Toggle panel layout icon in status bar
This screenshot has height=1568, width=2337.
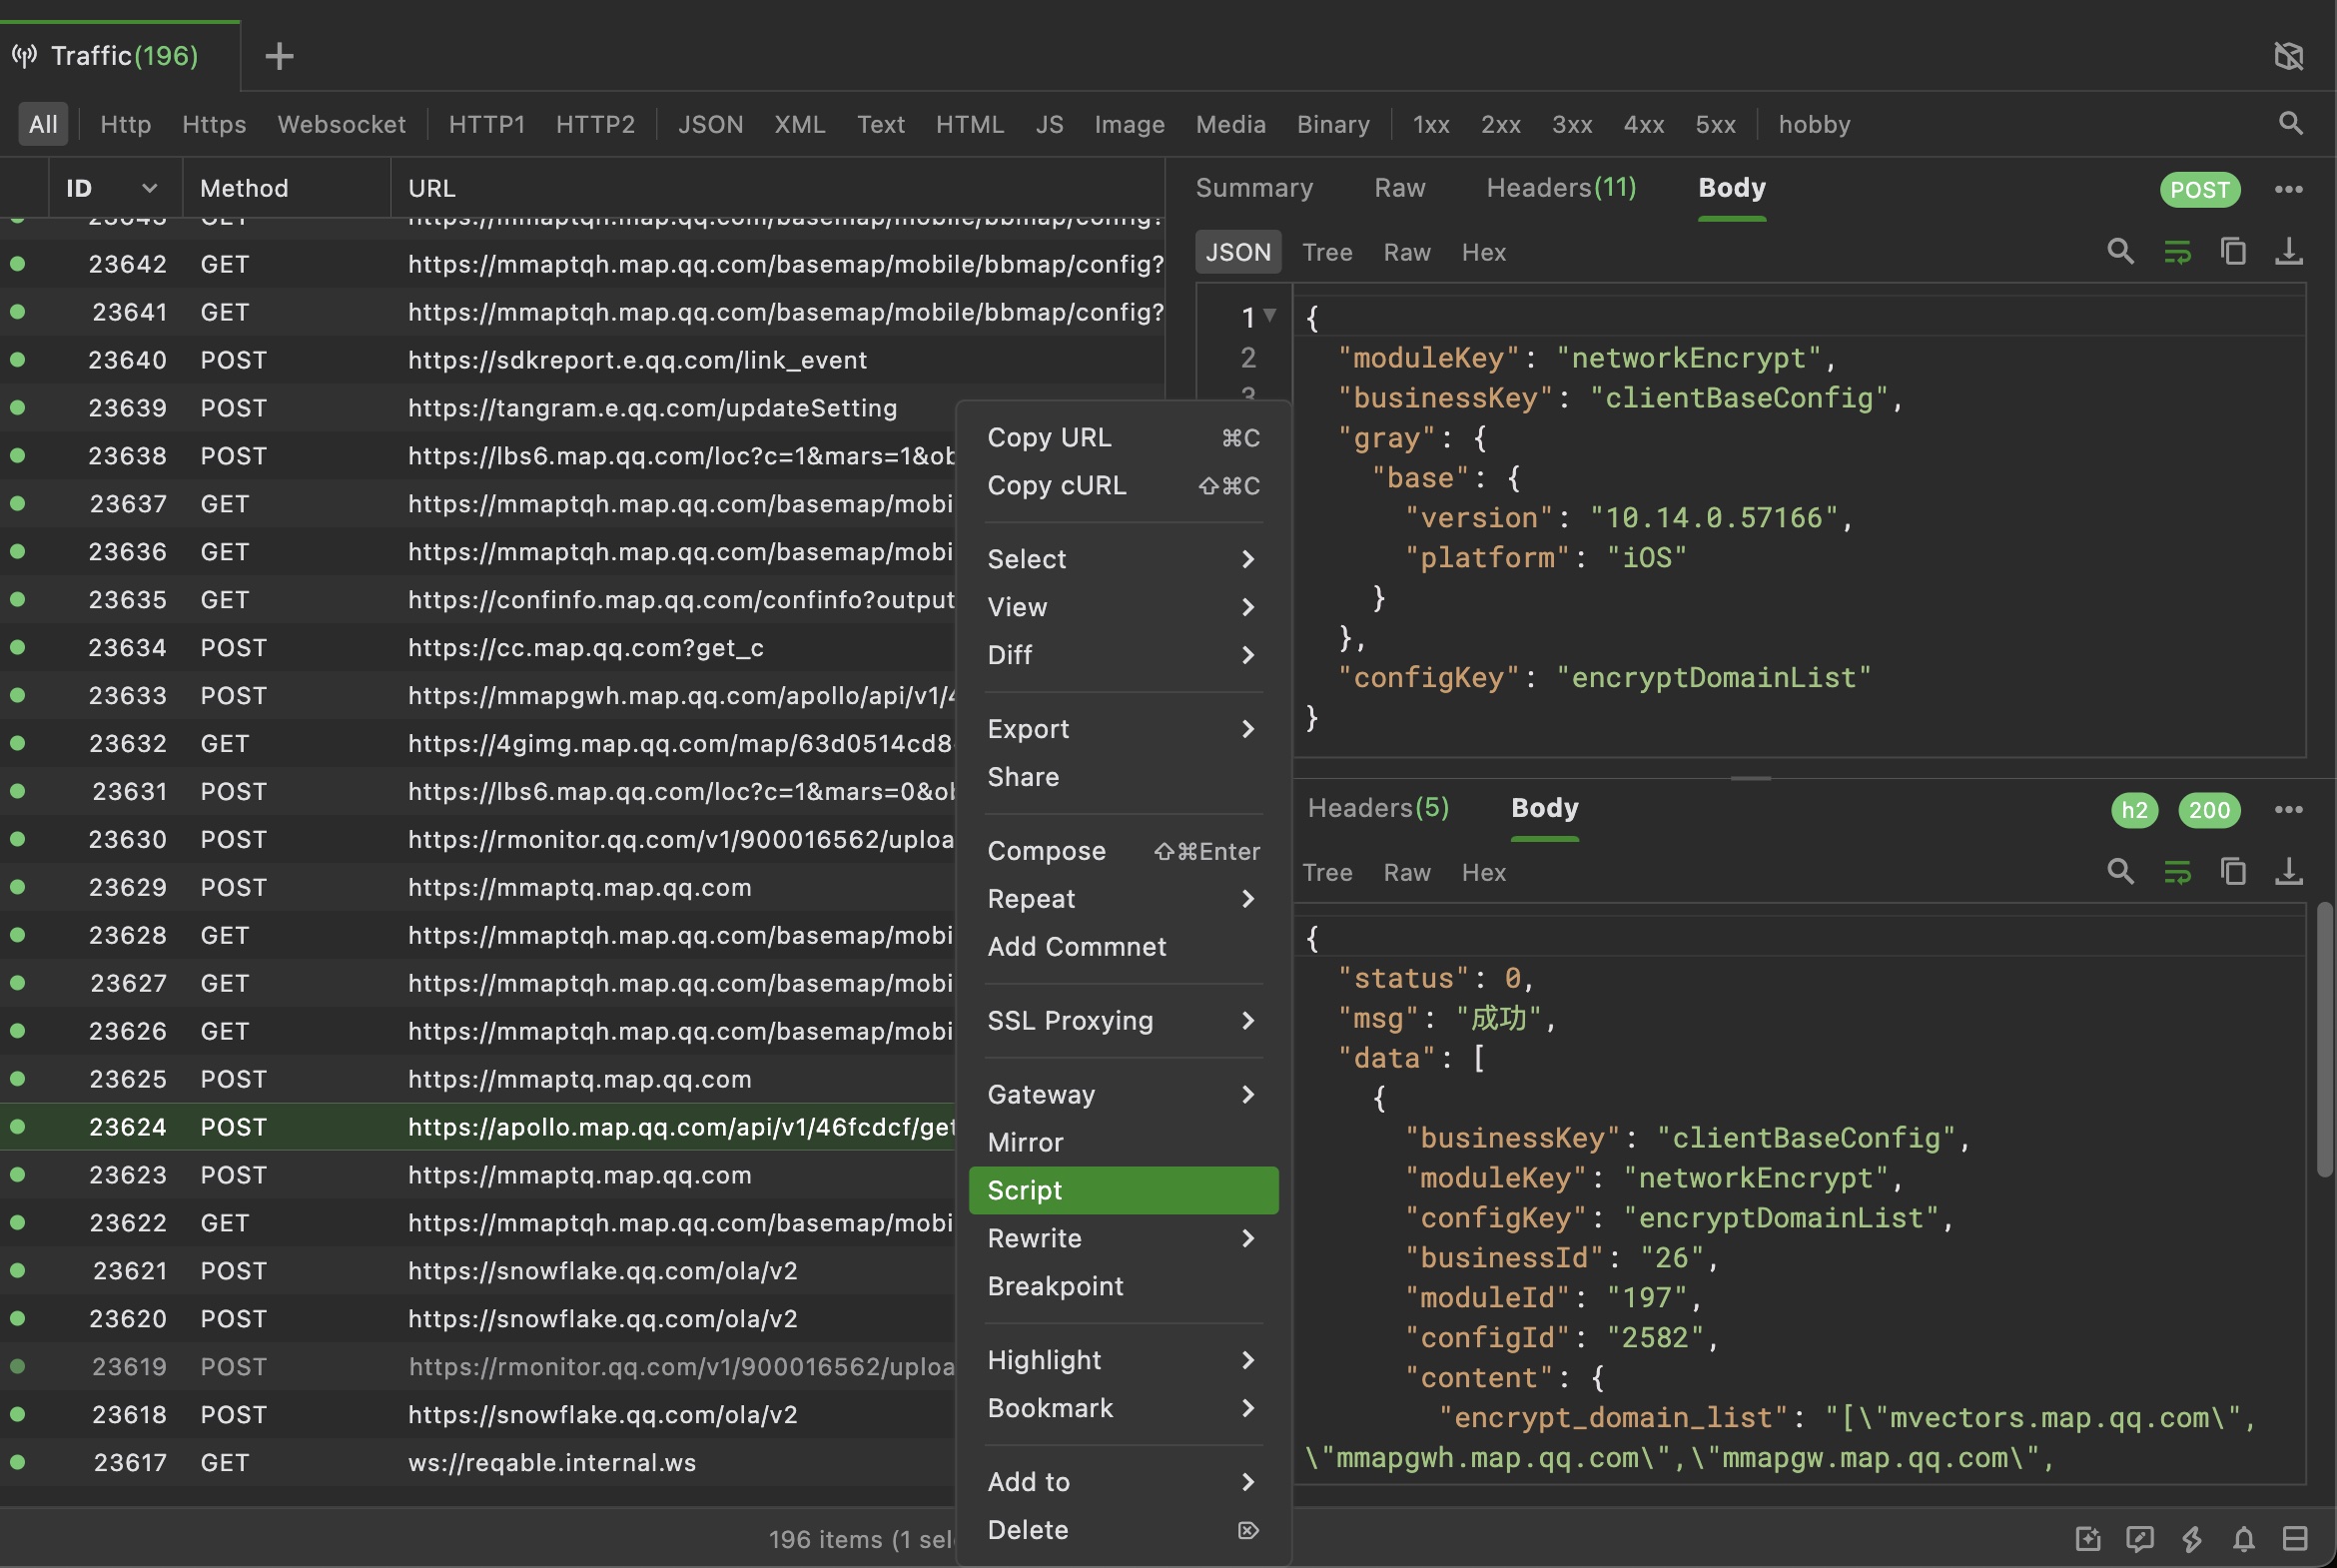coord(2295,1538)
